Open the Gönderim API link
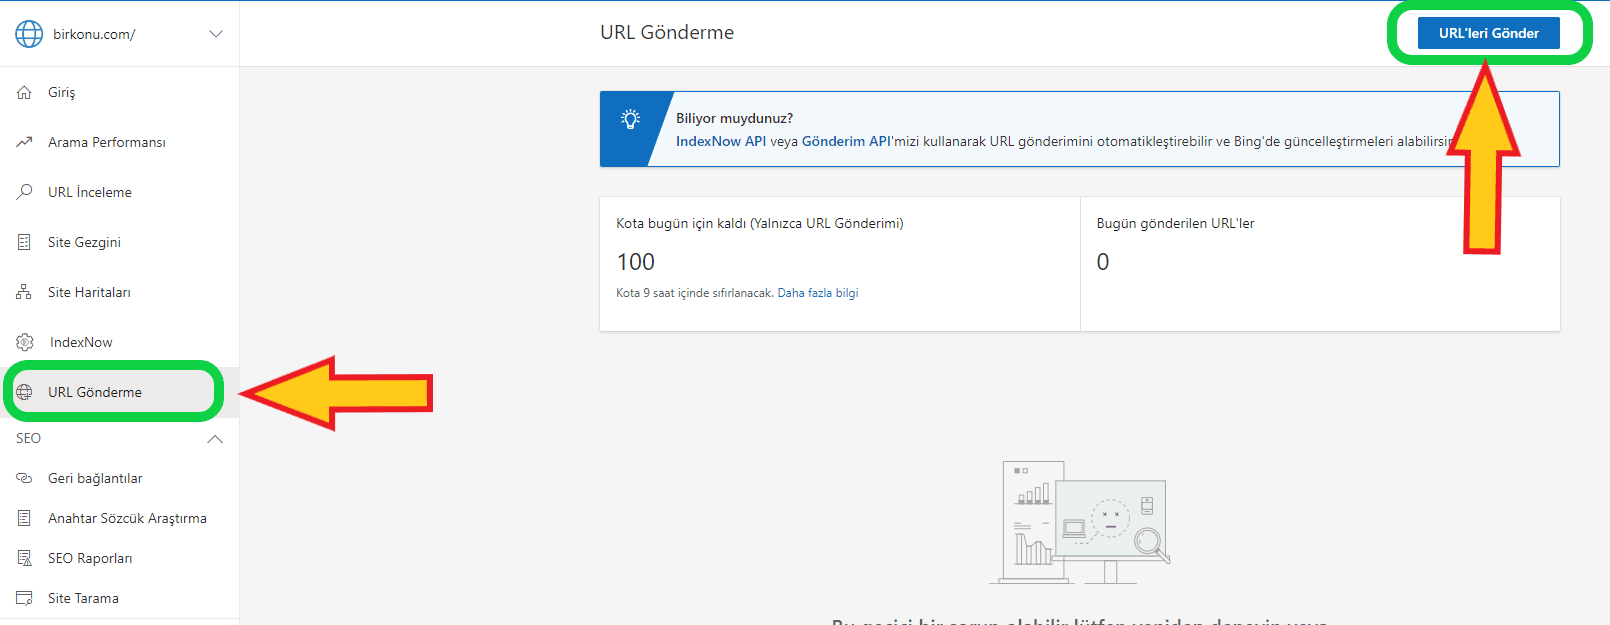Screen dimensions: 1610x625 click(x=846, y=141)
